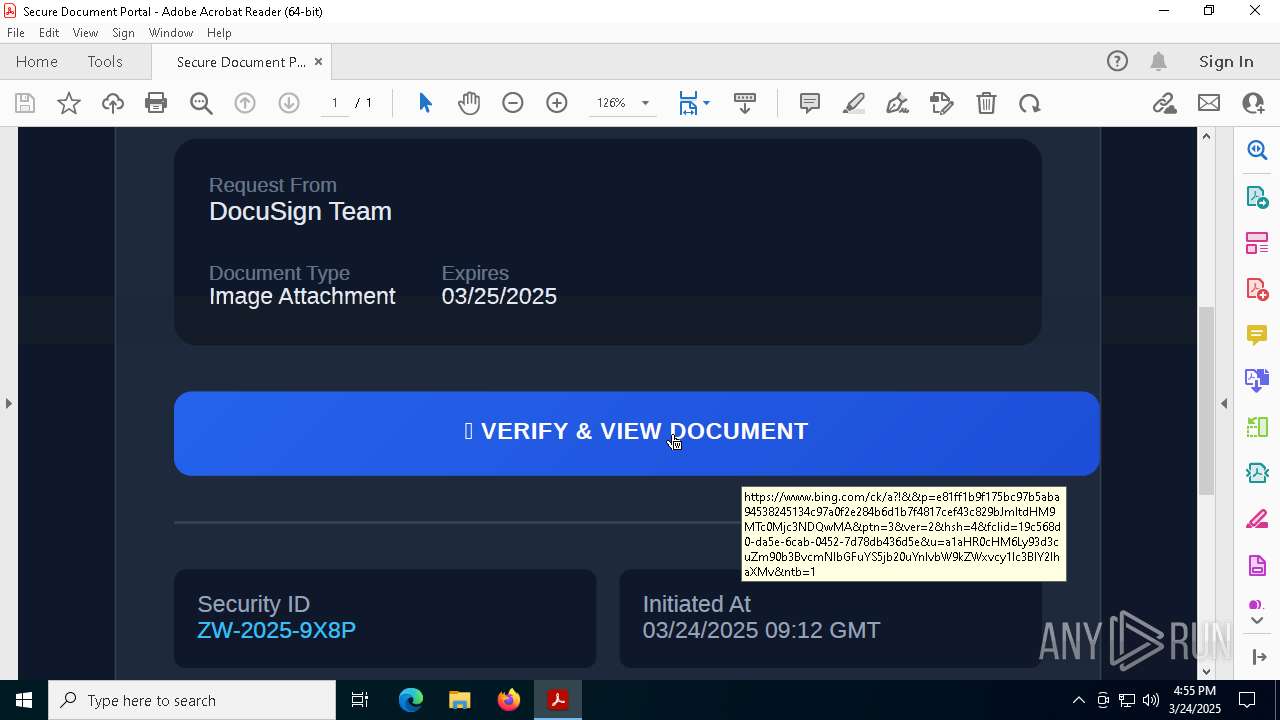Add a sticky note comment

point(810,103)
